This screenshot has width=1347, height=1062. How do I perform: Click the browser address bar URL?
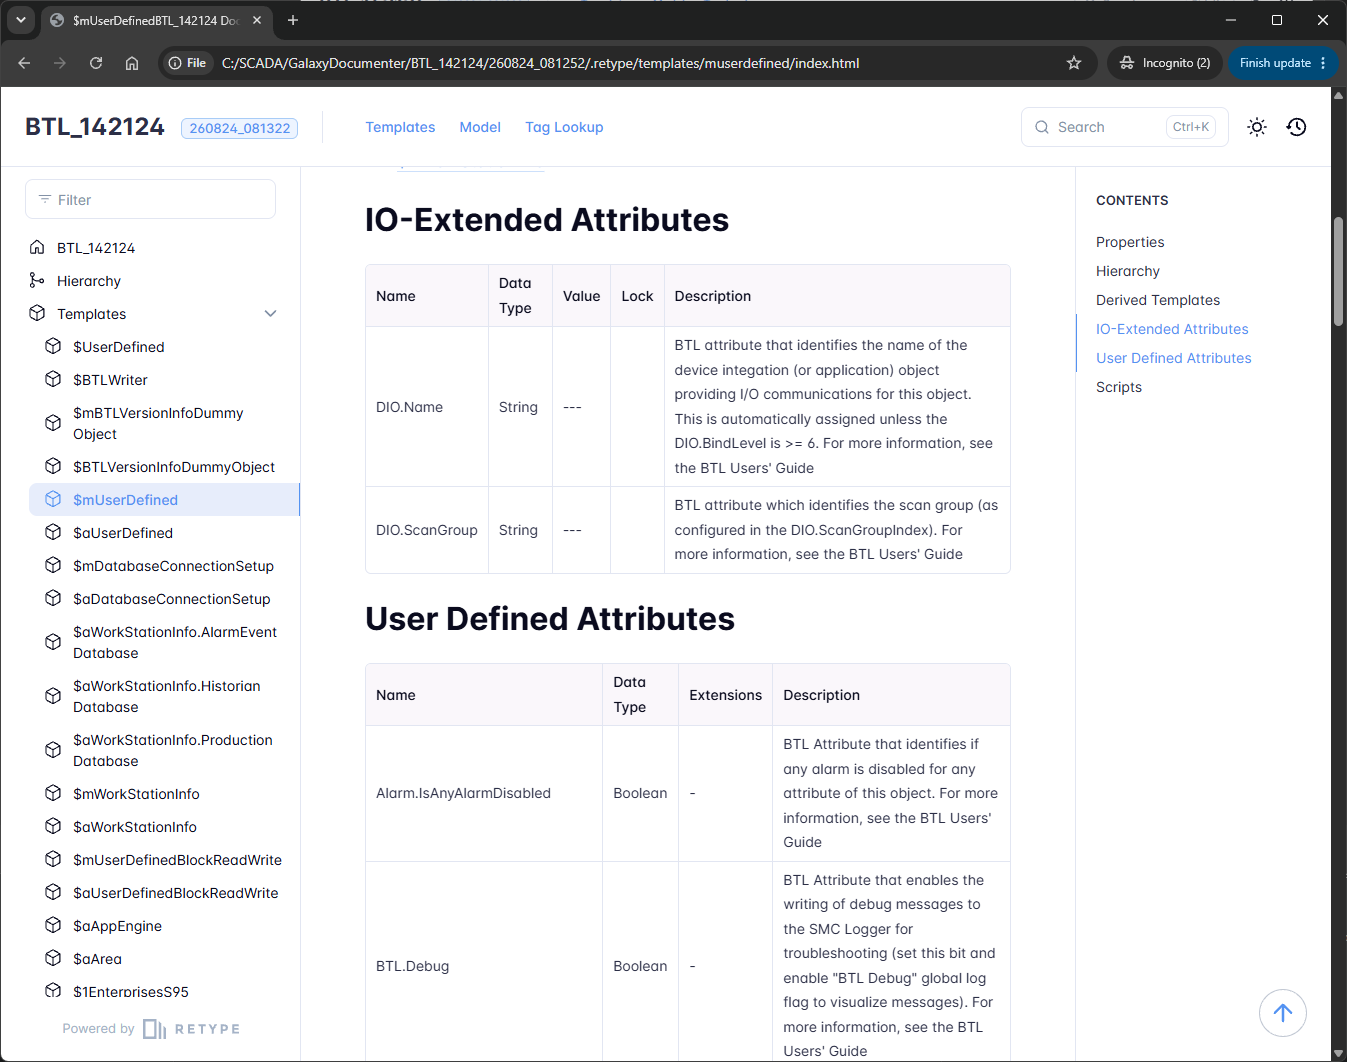[x=540, y=63]
